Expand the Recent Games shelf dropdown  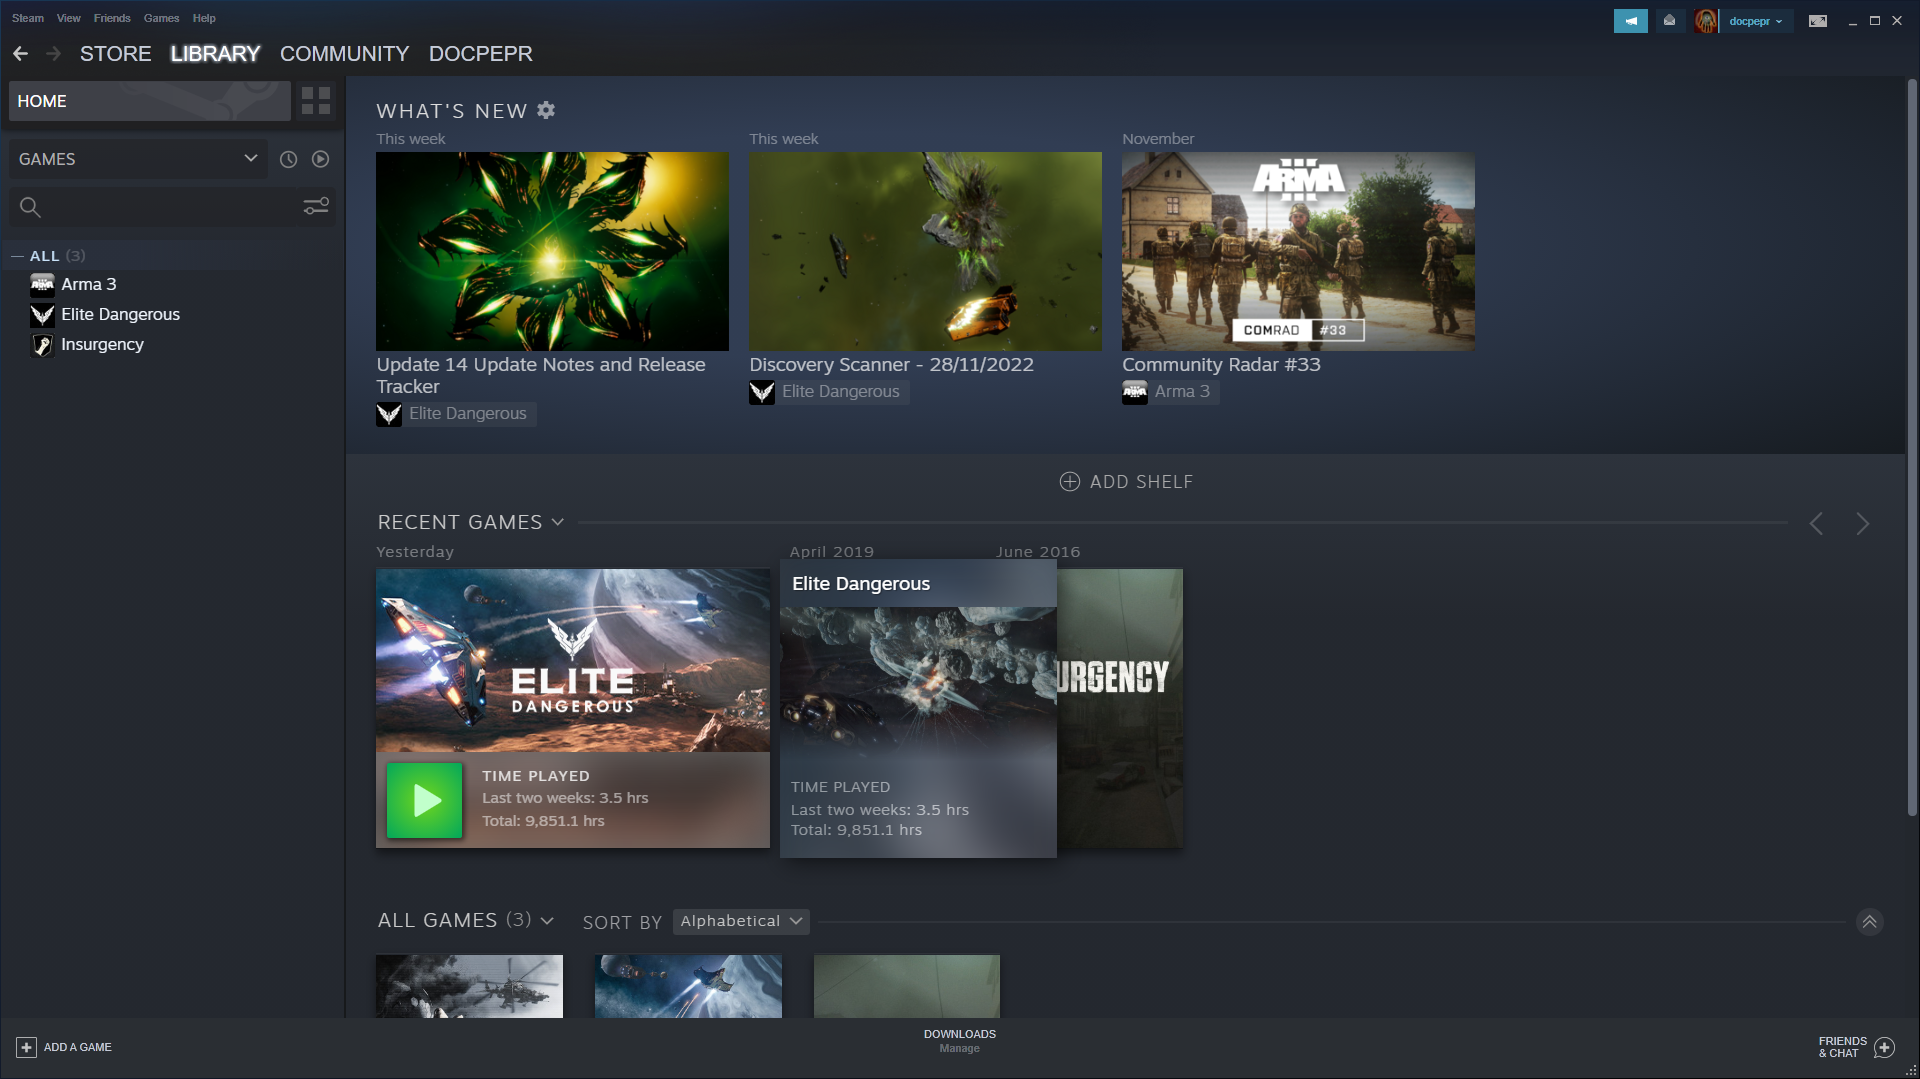click(x=558, y=523)
